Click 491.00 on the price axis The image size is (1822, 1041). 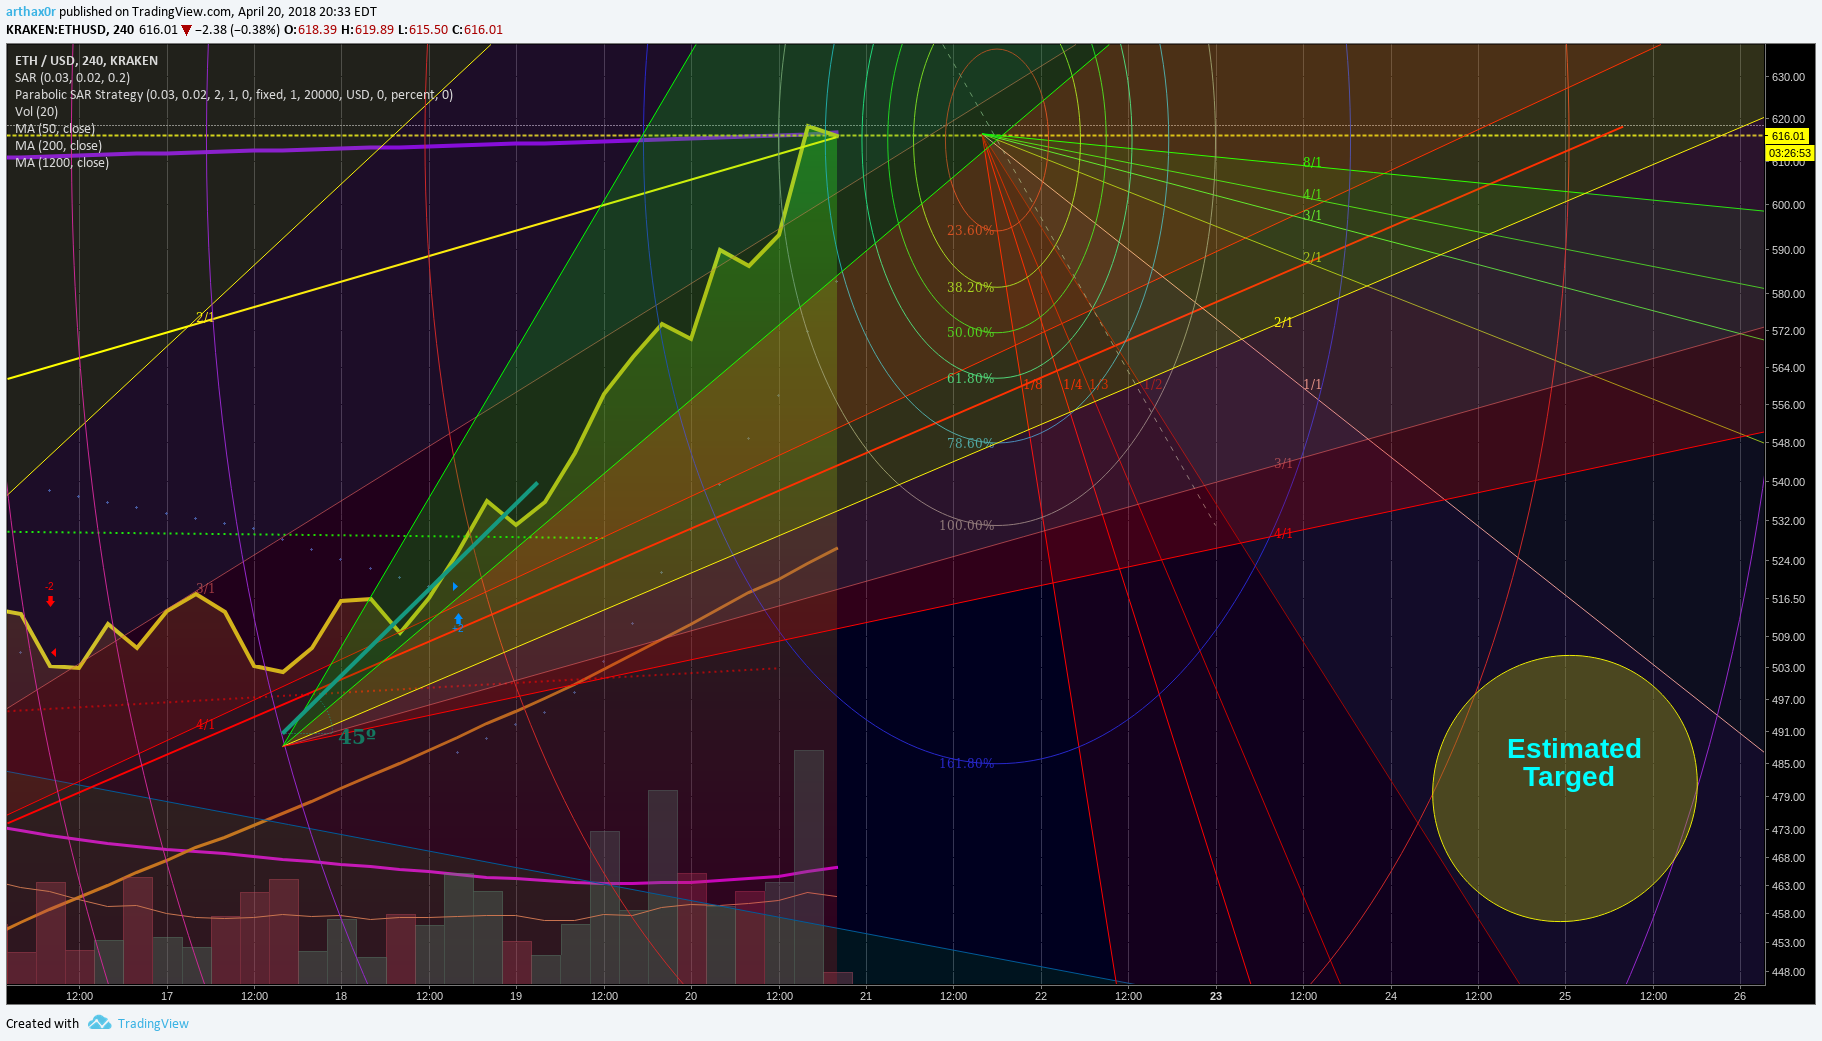click(1788, 732)
